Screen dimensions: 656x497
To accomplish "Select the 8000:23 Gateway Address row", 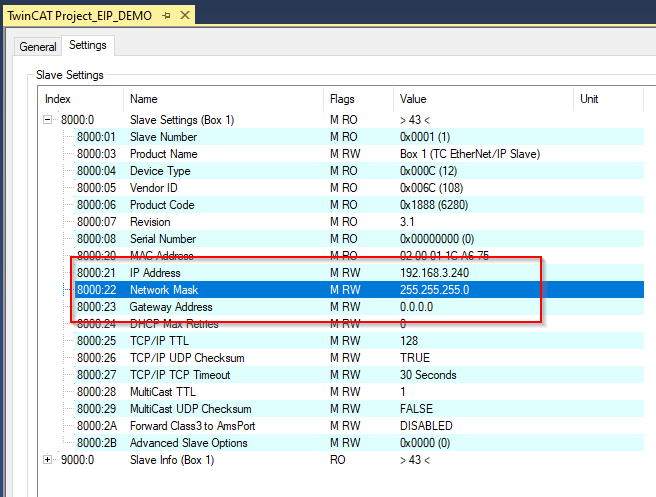I will pyautogui.click(x=360, y=307).
